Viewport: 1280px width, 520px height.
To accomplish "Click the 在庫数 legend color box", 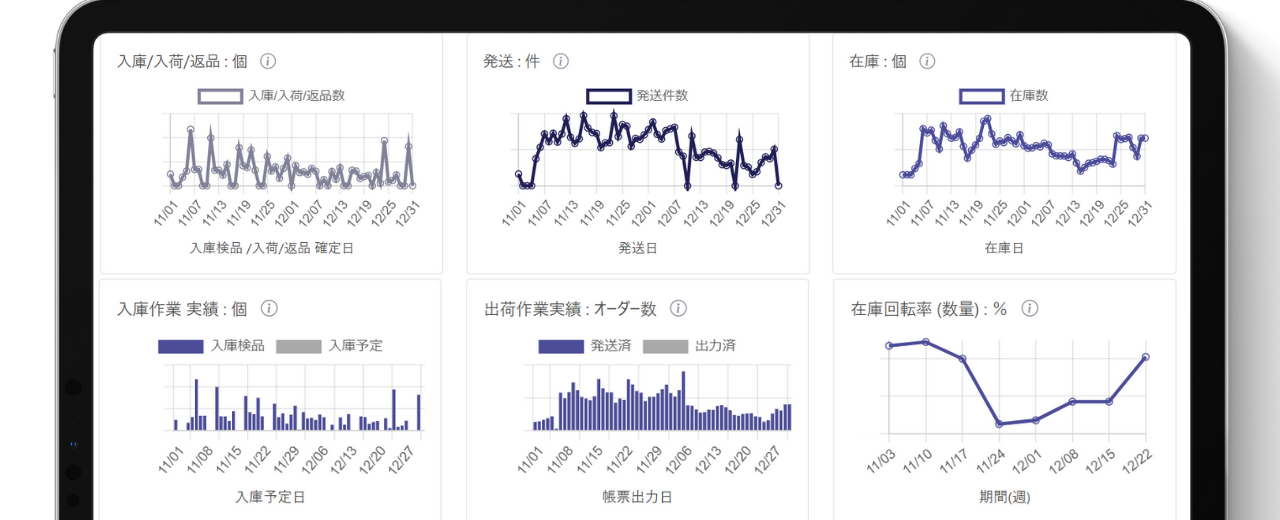I will click(982, 96).
